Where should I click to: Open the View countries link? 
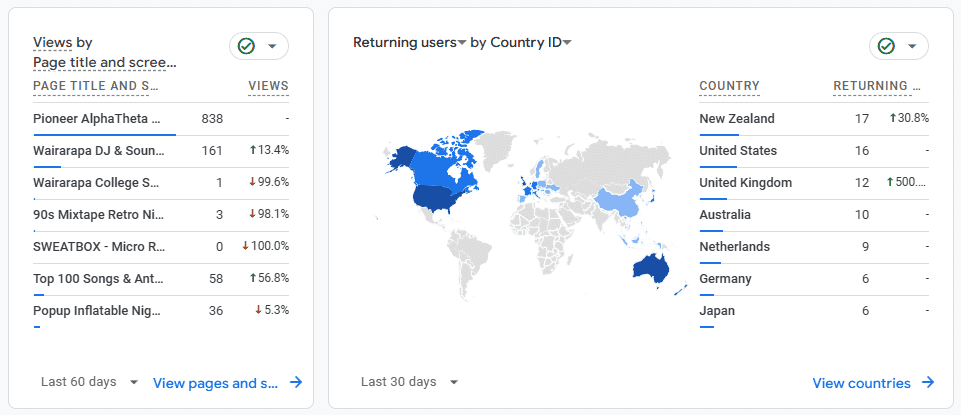pos(861,383)
